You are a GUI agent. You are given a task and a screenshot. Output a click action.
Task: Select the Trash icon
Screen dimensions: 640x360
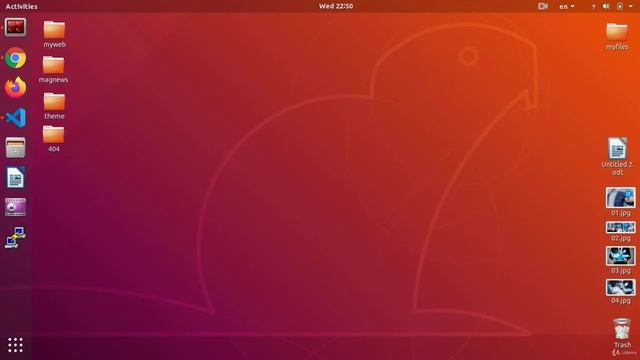click(622, 329)
